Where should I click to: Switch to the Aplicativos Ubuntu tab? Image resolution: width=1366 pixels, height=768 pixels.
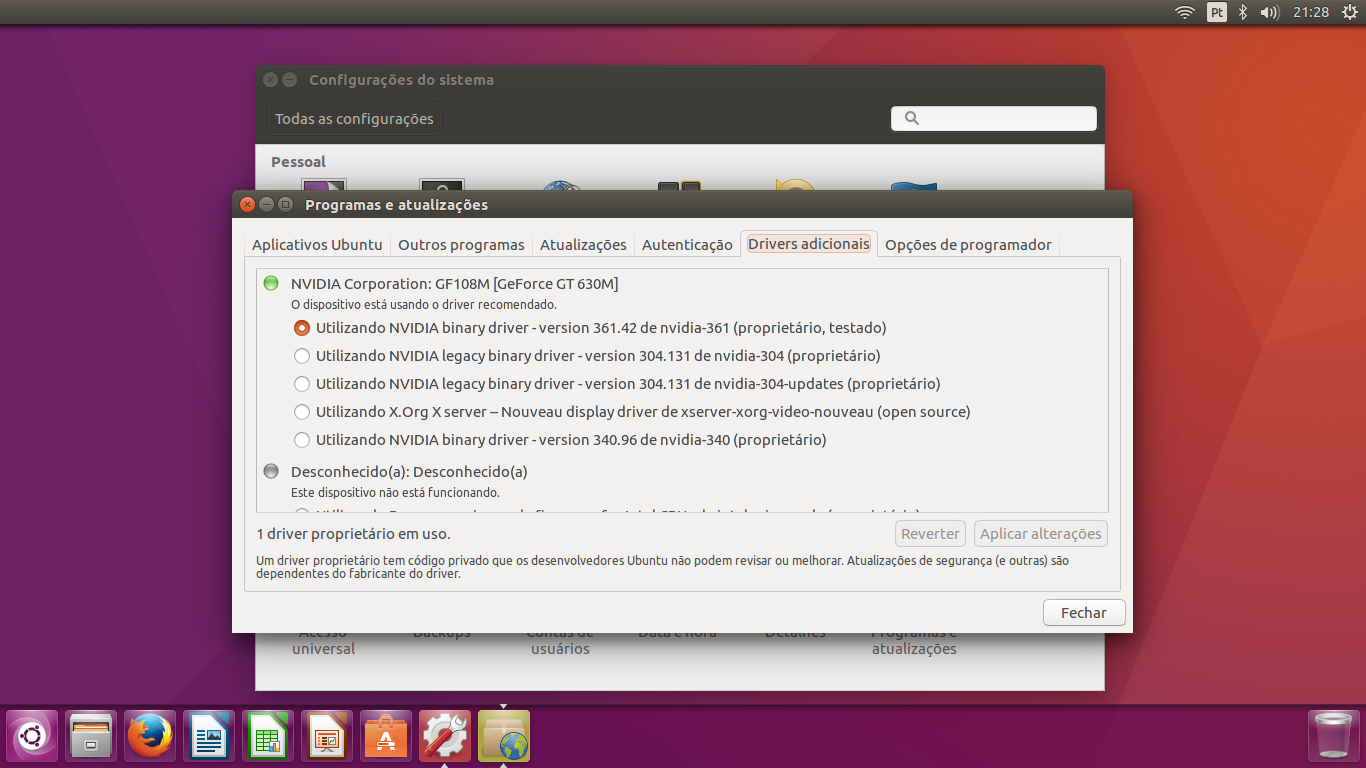[x=317, y=245]
